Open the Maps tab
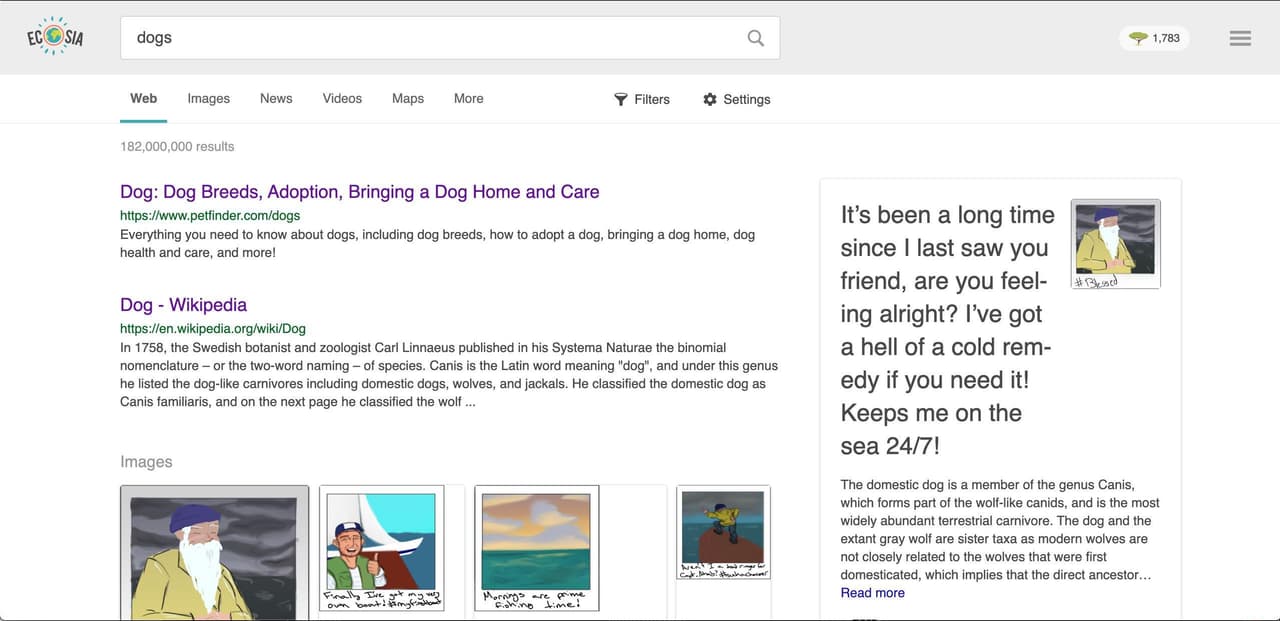 (x=408, y=98)
